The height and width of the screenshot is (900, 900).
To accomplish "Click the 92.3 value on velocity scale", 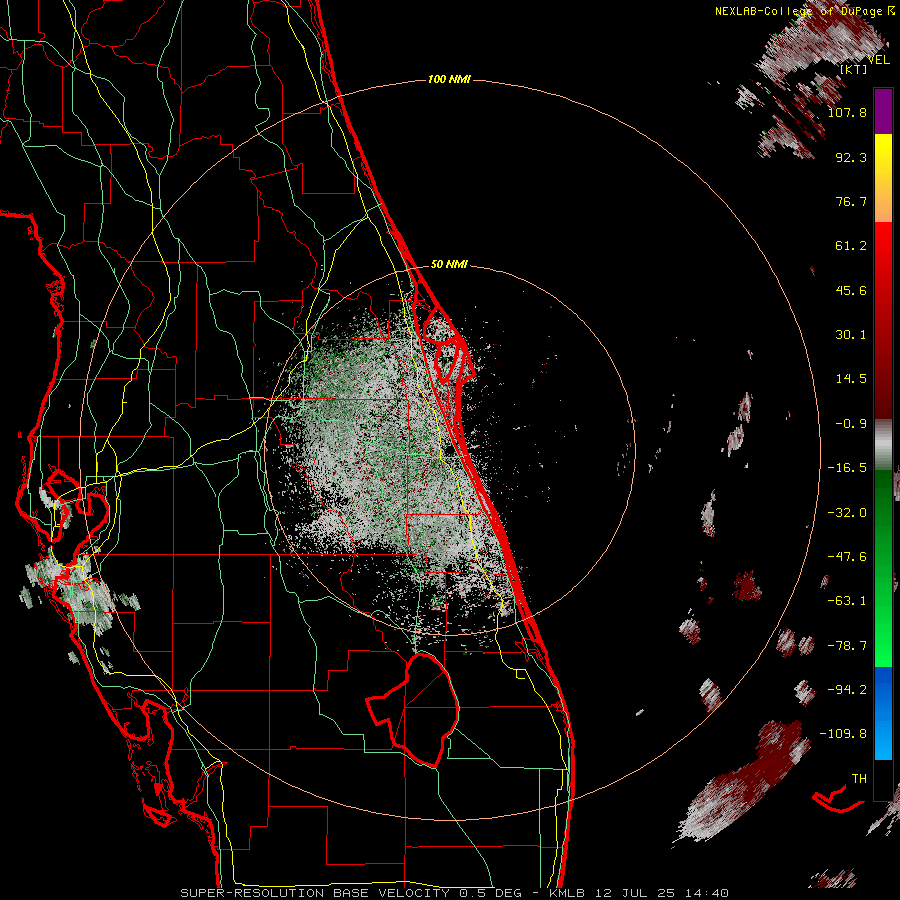I will [851, 157].
